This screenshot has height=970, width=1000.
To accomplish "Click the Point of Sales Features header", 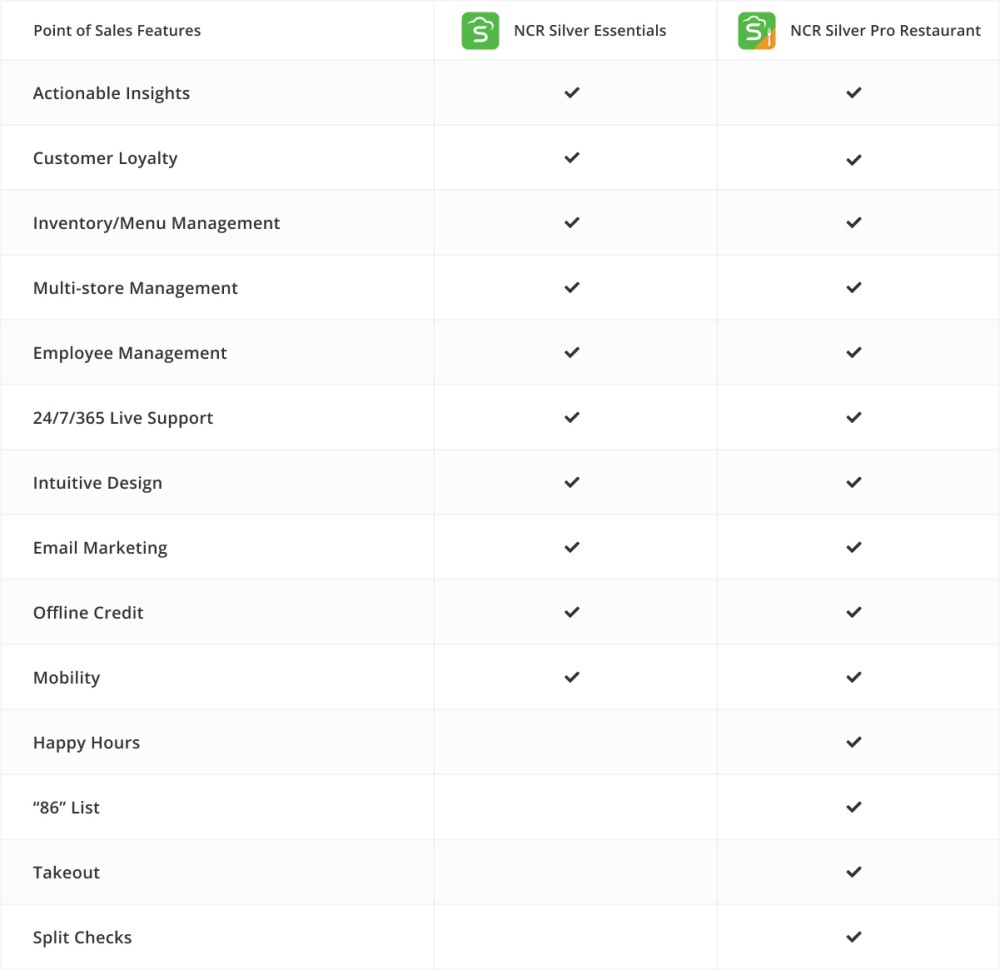I will point(117,31).
